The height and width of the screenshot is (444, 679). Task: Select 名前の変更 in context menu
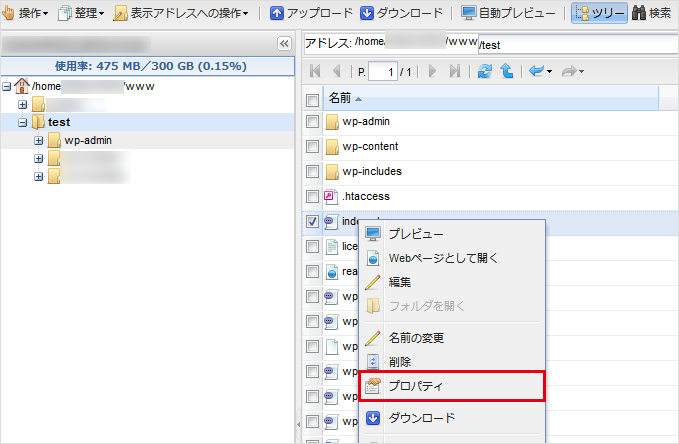(x=416, y=338)
